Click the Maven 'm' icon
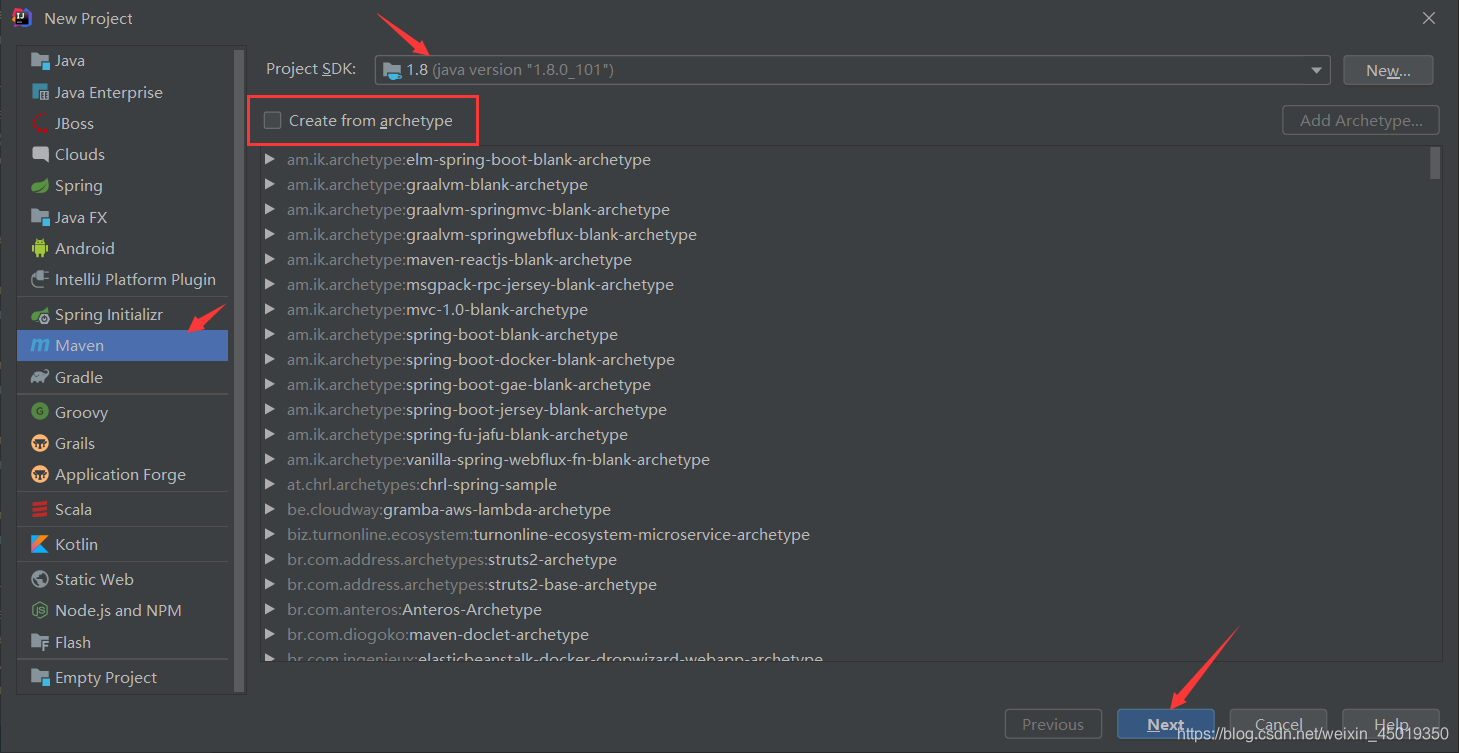Screen dimensions: 1459x753 click(40, 345)
